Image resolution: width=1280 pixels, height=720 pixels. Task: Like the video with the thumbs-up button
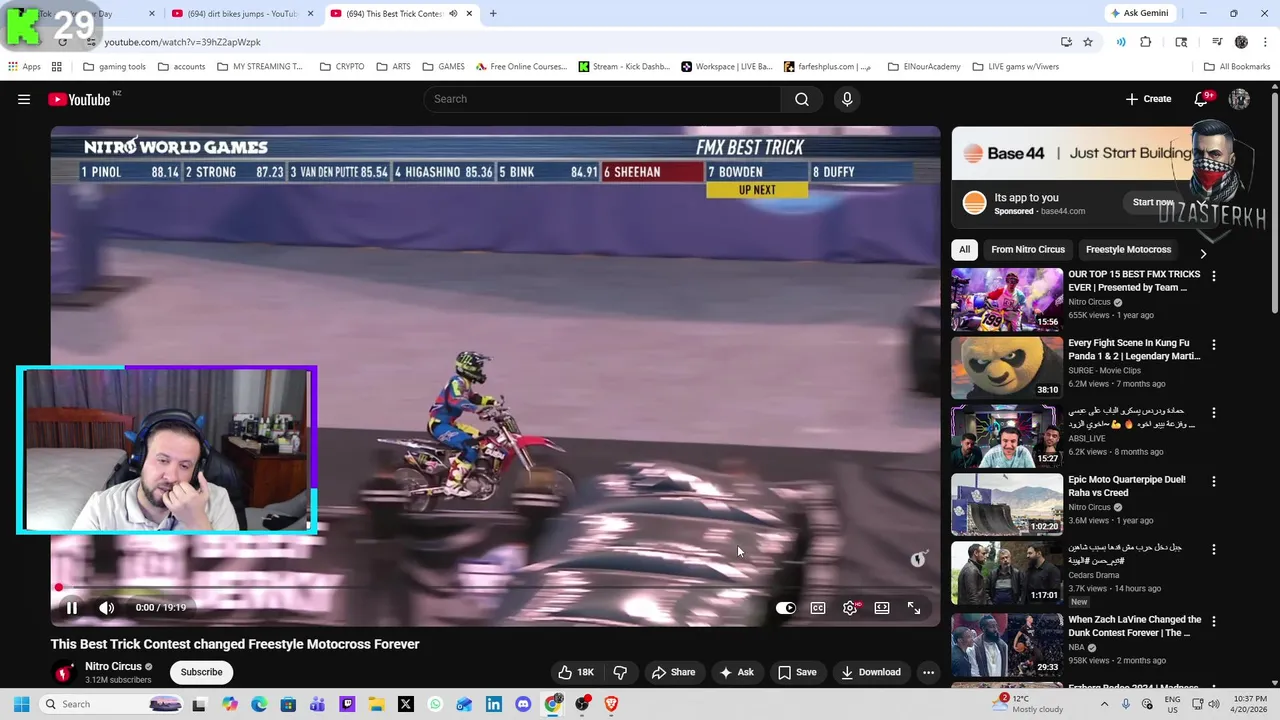coord(576,672)
